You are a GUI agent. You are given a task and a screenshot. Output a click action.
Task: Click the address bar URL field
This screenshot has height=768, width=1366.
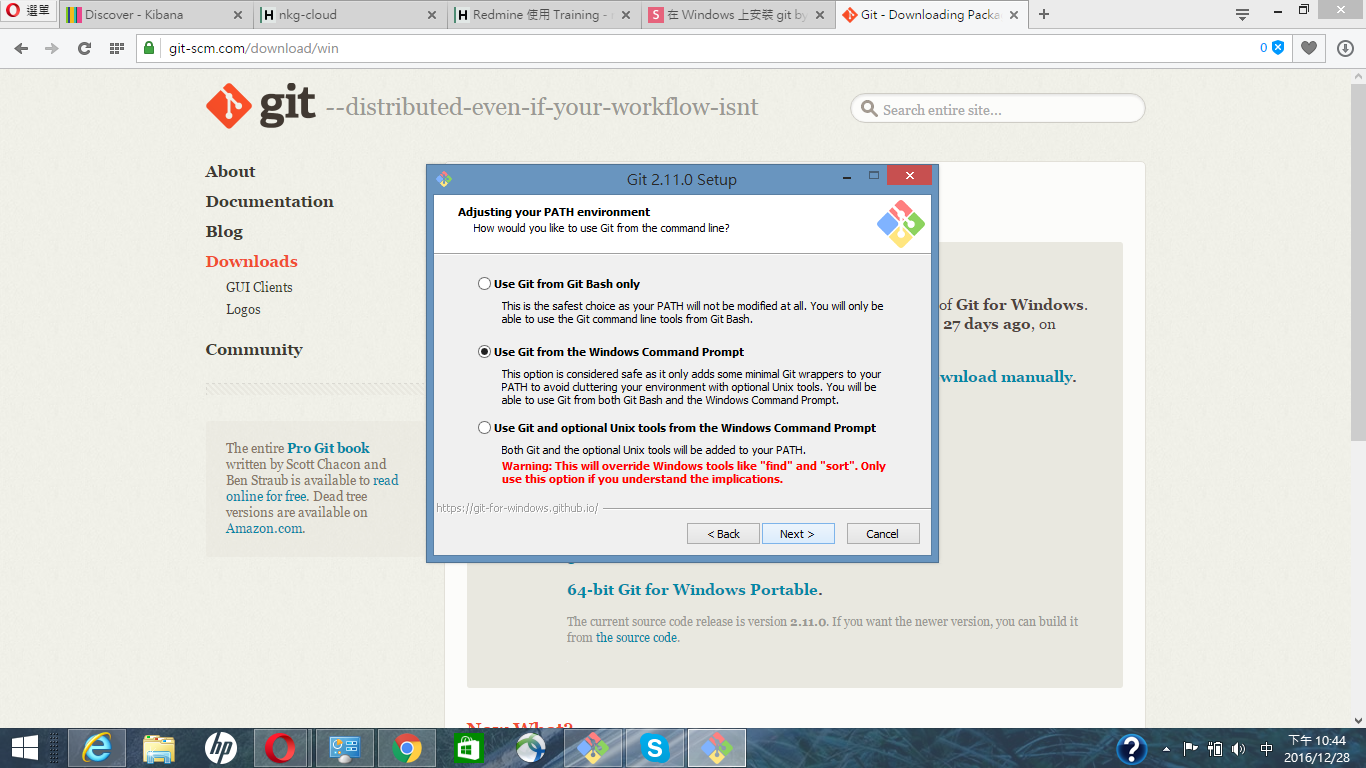(x=700, y=48)
